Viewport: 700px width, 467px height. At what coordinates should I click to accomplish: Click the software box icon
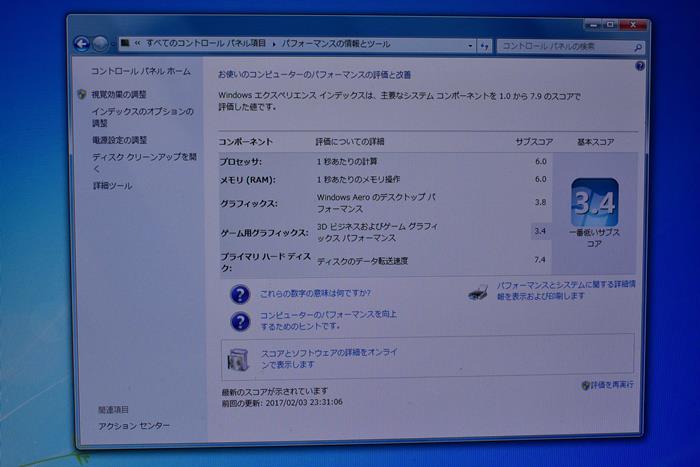coord(238,359)
